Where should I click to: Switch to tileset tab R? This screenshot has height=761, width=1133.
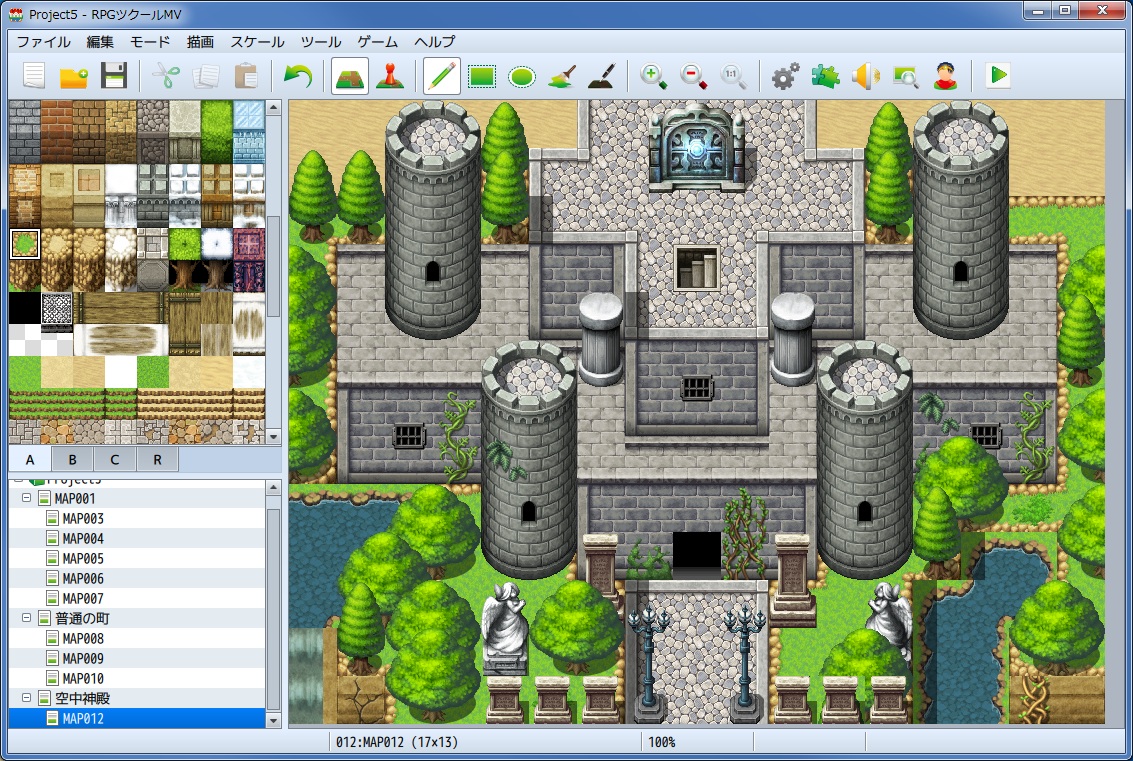pyautogui.click(x=157, y=460)
